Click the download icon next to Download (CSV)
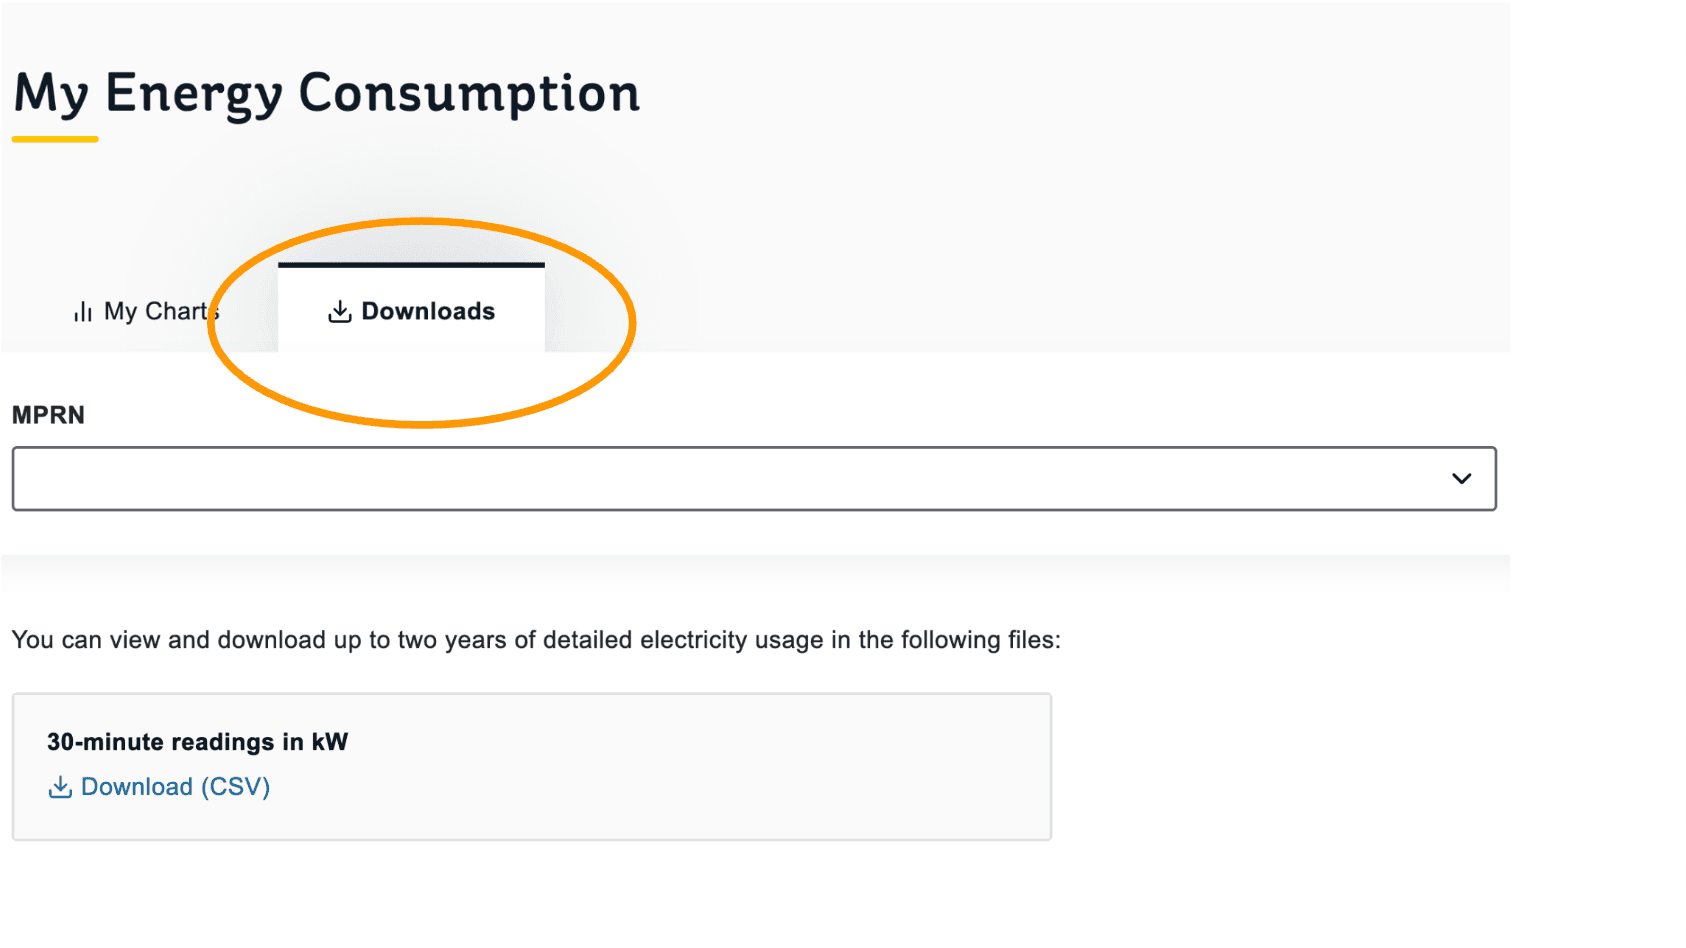 coord(60,788)
